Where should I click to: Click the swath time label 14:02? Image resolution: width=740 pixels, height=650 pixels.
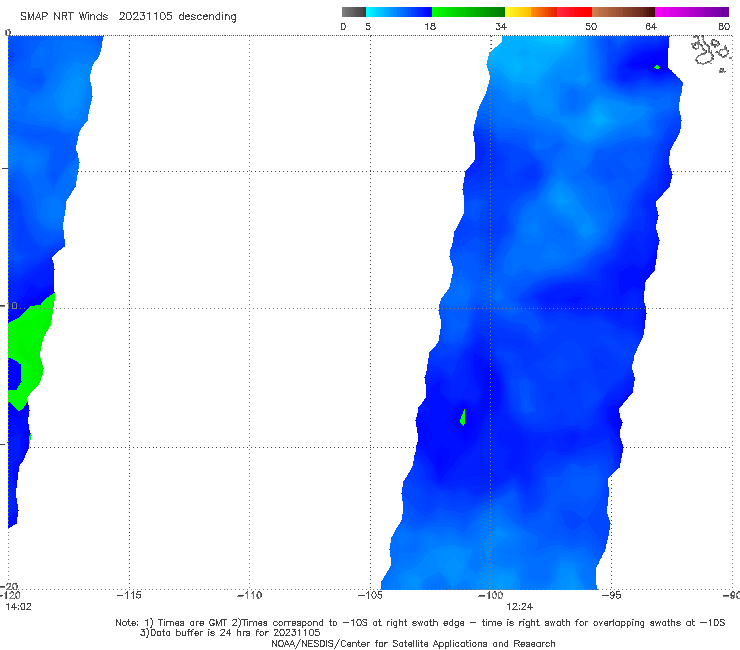[x=18, y=607]
